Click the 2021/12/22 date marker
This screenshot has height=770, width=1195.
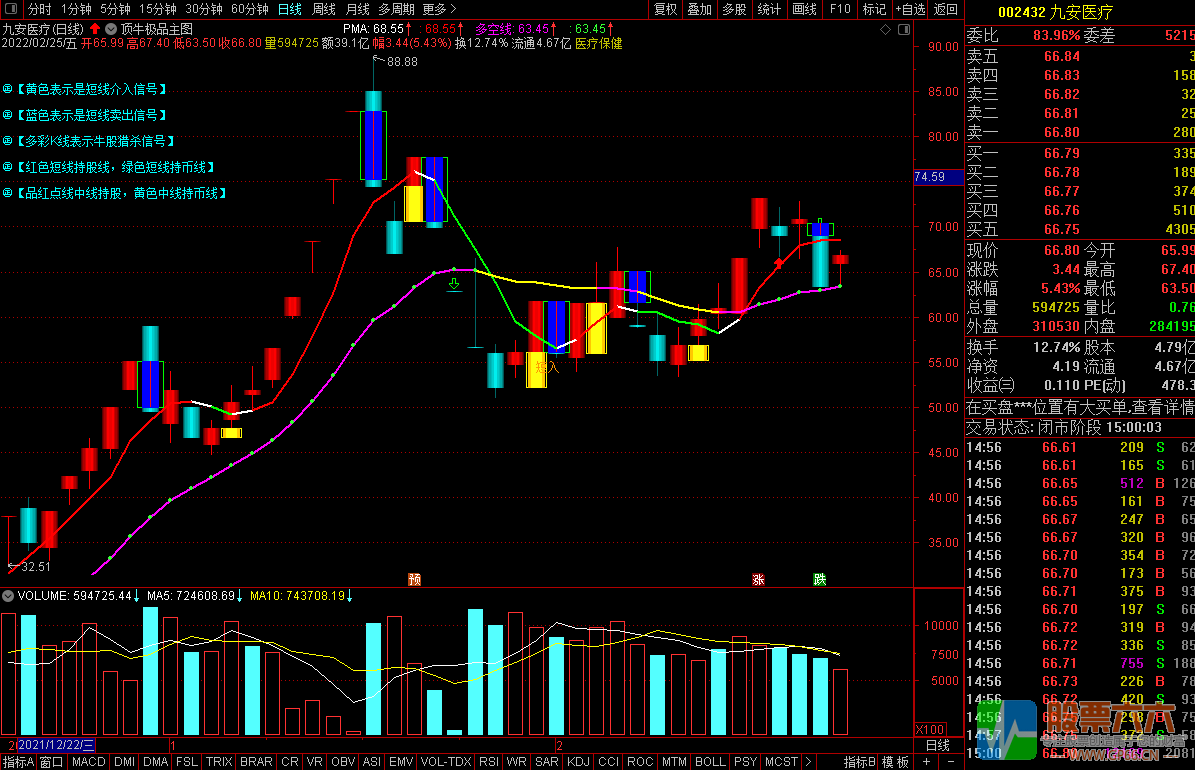(56, 745)
